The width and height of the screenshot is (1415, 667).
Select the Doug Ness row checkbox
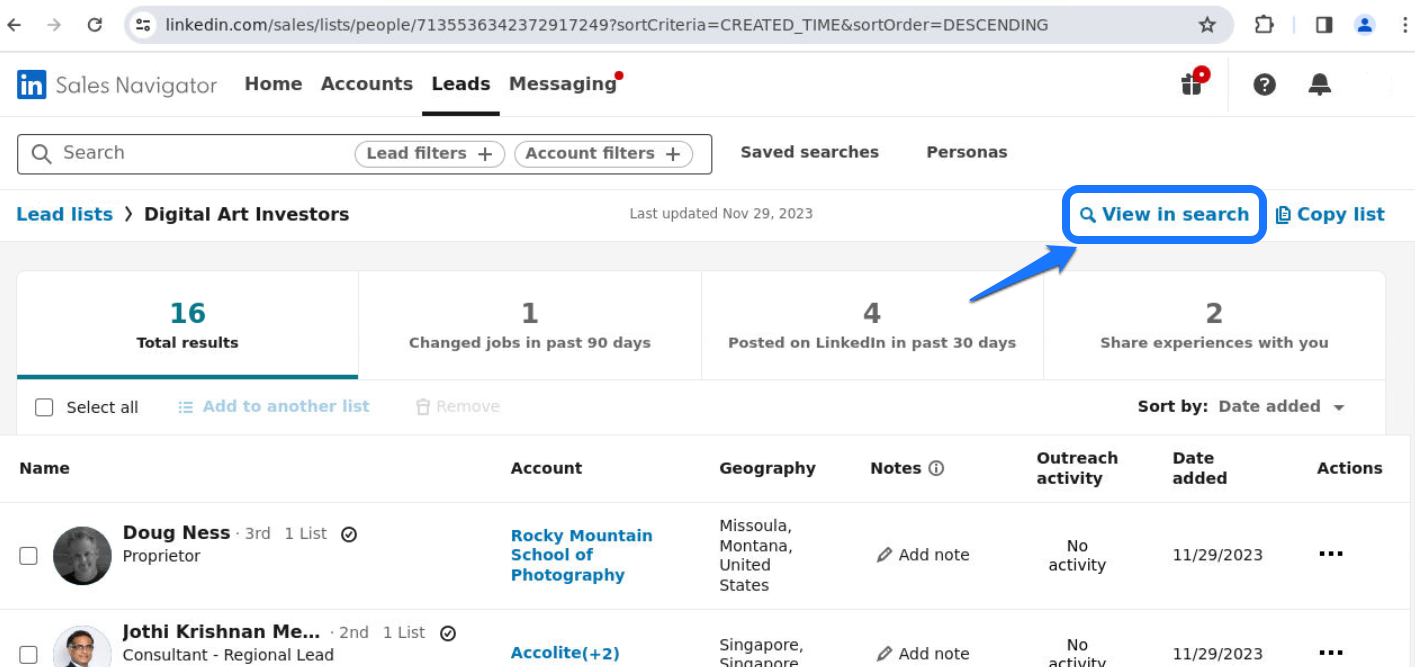tap(29, 555)
